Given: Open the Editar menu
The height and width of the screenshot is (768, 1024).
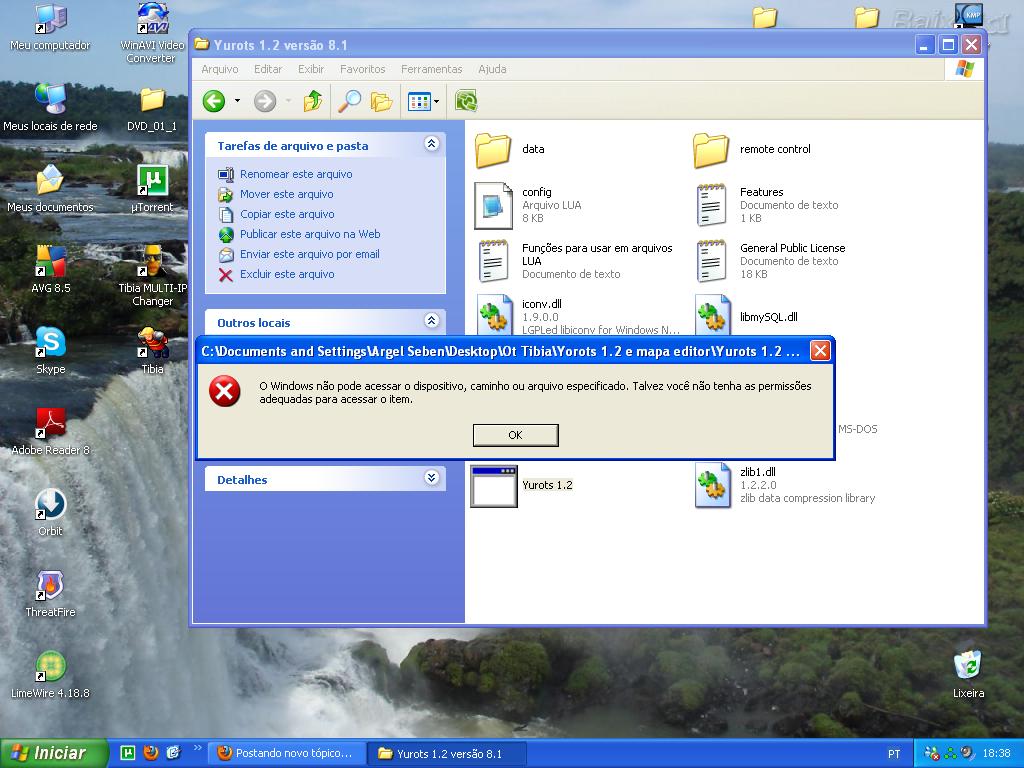Looking at the screenshot, I should pos(268,69).
